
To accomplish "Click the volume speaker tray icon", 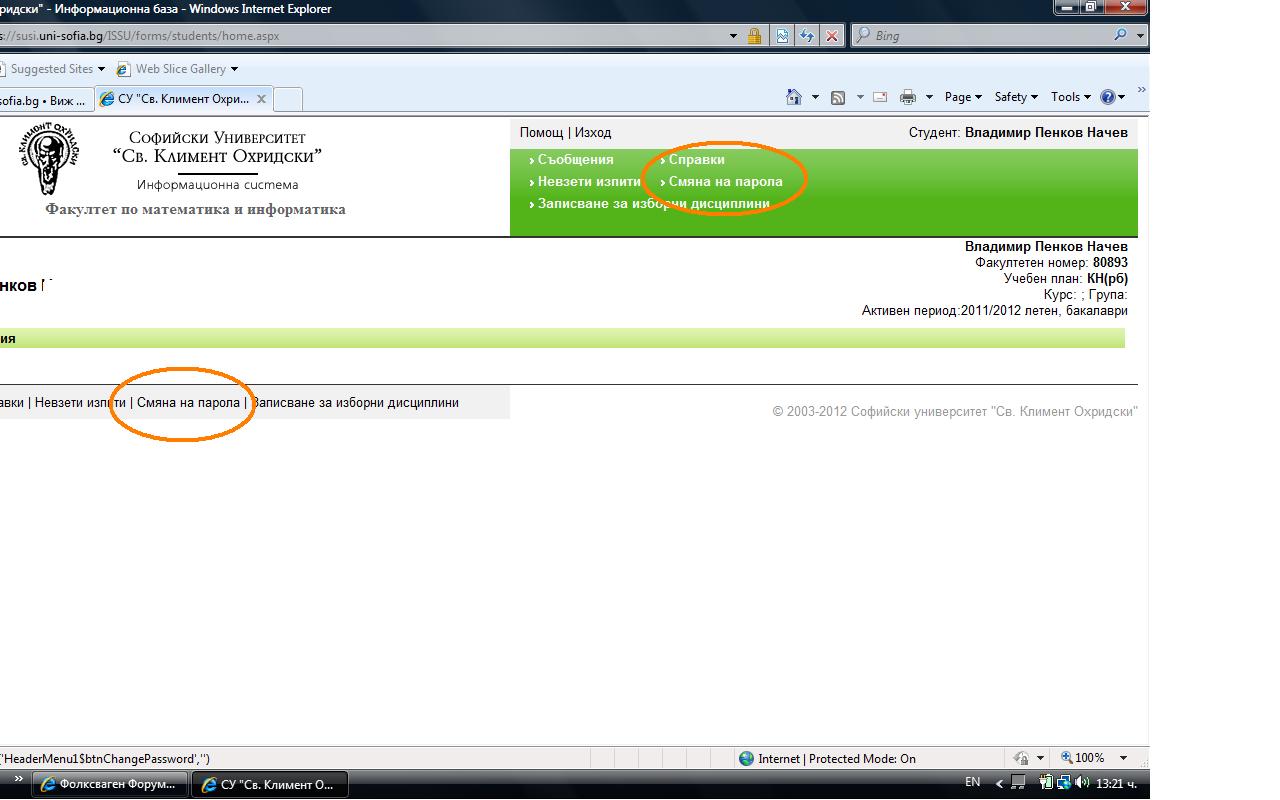I will click(x=1082, y=782).
